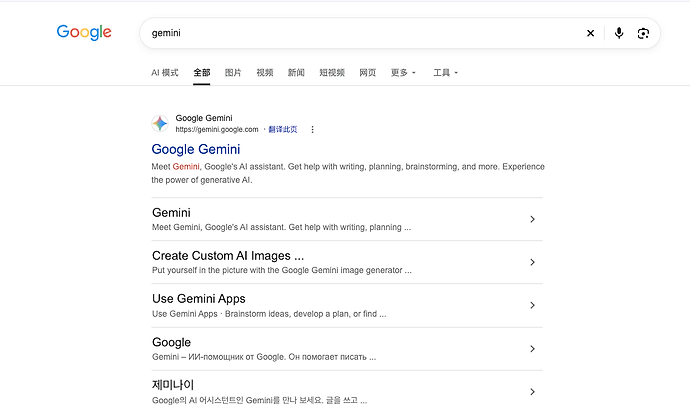The width and height of the screenshot is (690, 405).
Task: Expand chevron on Create Custom AI Images row
Action: [532, 262]
